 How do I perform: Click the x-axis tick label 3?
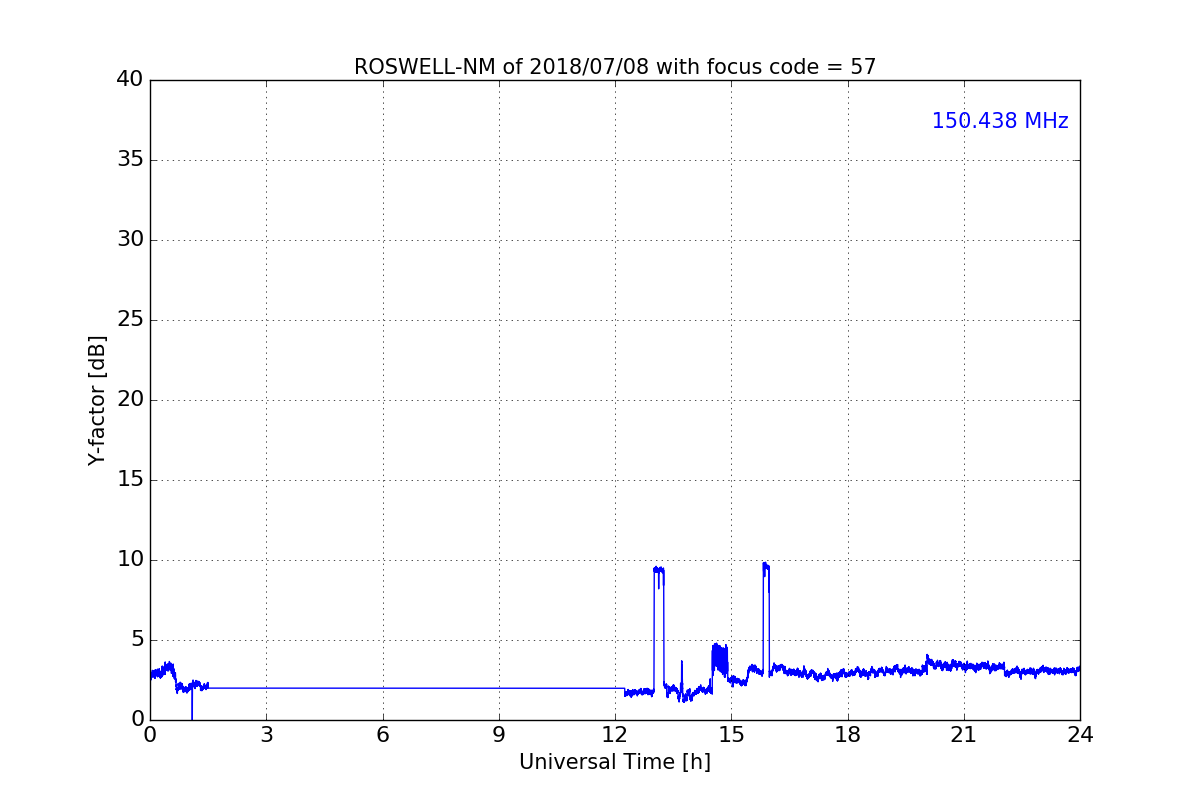[266, 735]
